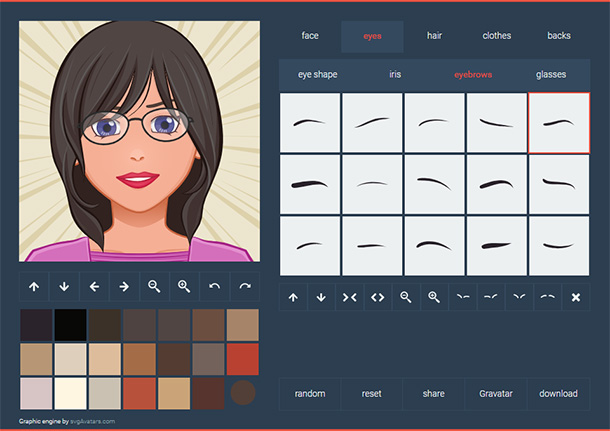
Task: Click the avatar preview image
Action: tap(139, 141)
